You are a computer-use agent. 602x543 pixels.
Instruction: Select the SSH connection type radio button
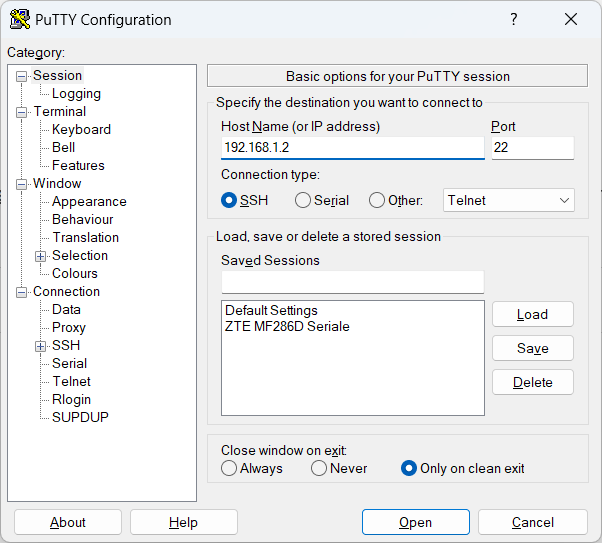[x=229, y=200]
